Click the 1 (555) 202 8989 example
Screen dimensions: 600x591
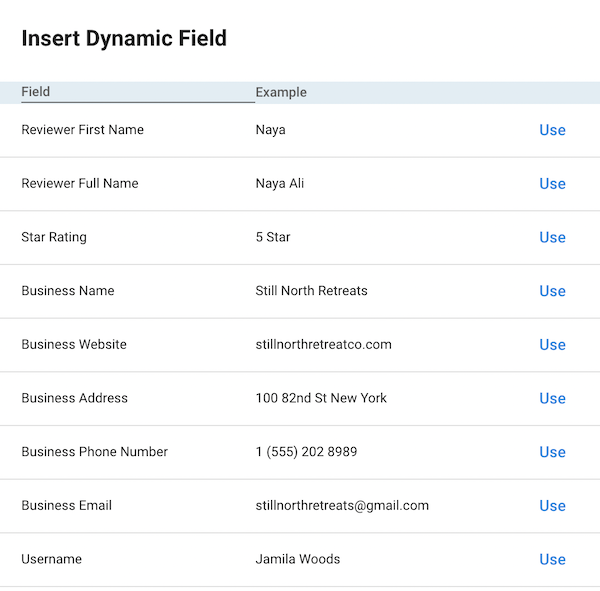pyautogui.click(x=306, y=452)
